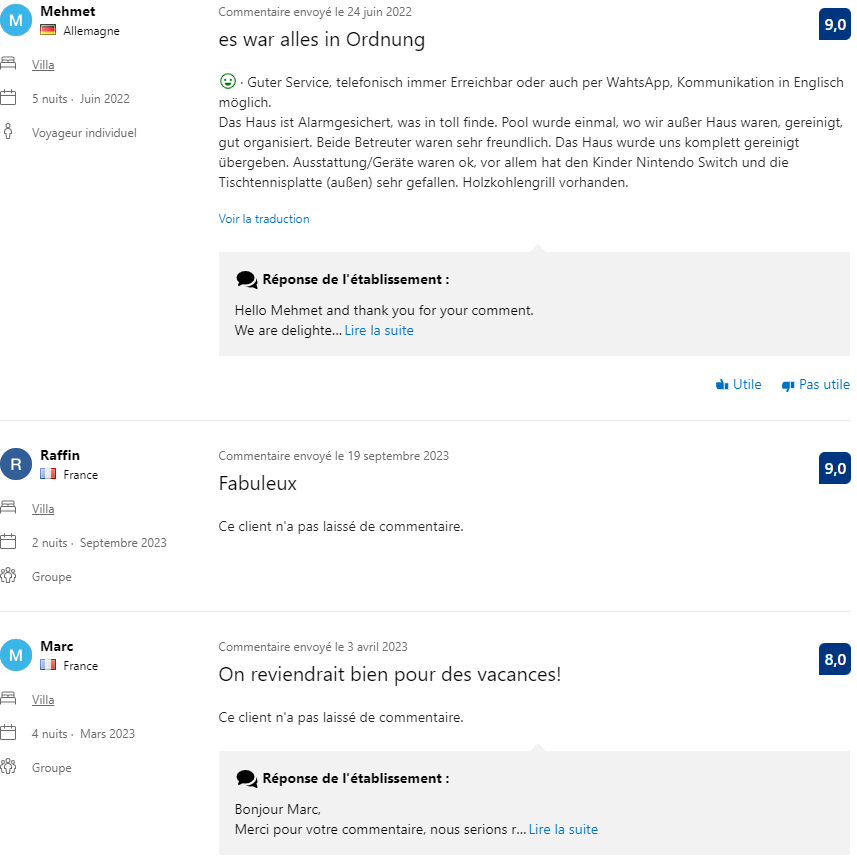The height and width of the screenshot is (858, 857).
Task: Mark Mehmet's review as Utile
Action: tap(746, 385)
